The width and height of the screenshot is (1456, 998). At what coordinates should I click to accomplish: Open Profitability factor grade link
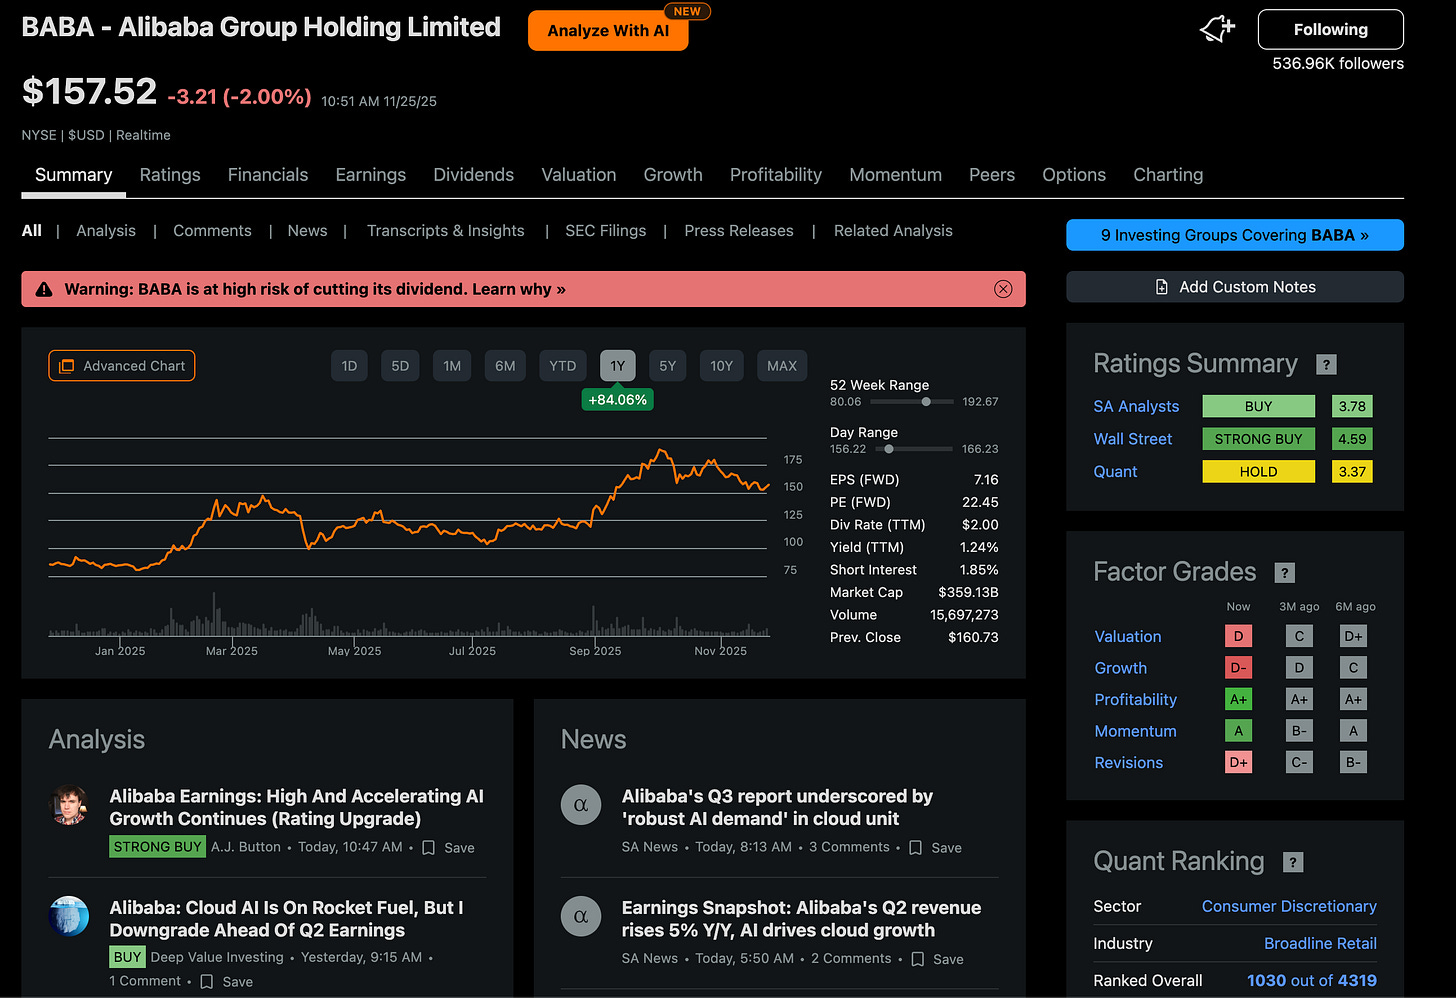pyautogui.click(x=1136, y=700)
